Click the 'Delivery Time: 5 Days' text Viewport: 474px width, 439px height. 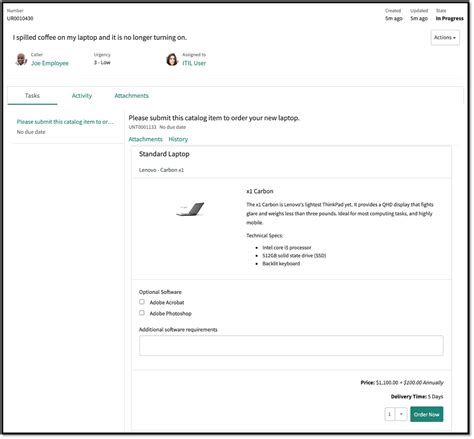pyautogui.click(x=417, y=397)
